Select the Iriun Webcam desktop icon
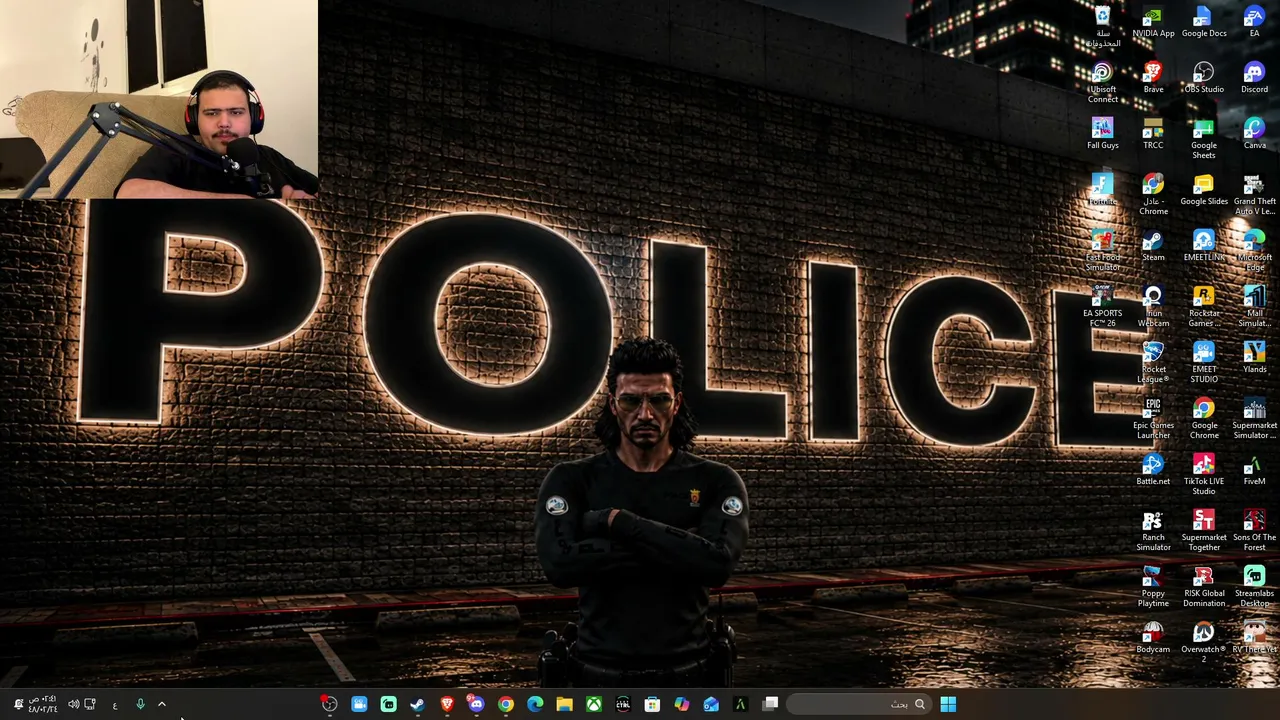The height and width of the screenshot is (720, 1280). pyautogui.click(x=1153, y=307)
